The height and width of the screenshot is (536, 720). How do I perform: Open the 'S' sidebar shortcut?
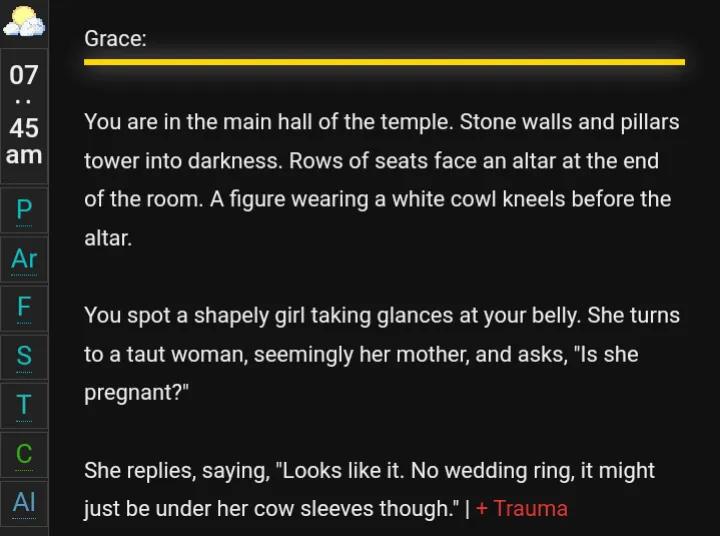pos(24,355)
